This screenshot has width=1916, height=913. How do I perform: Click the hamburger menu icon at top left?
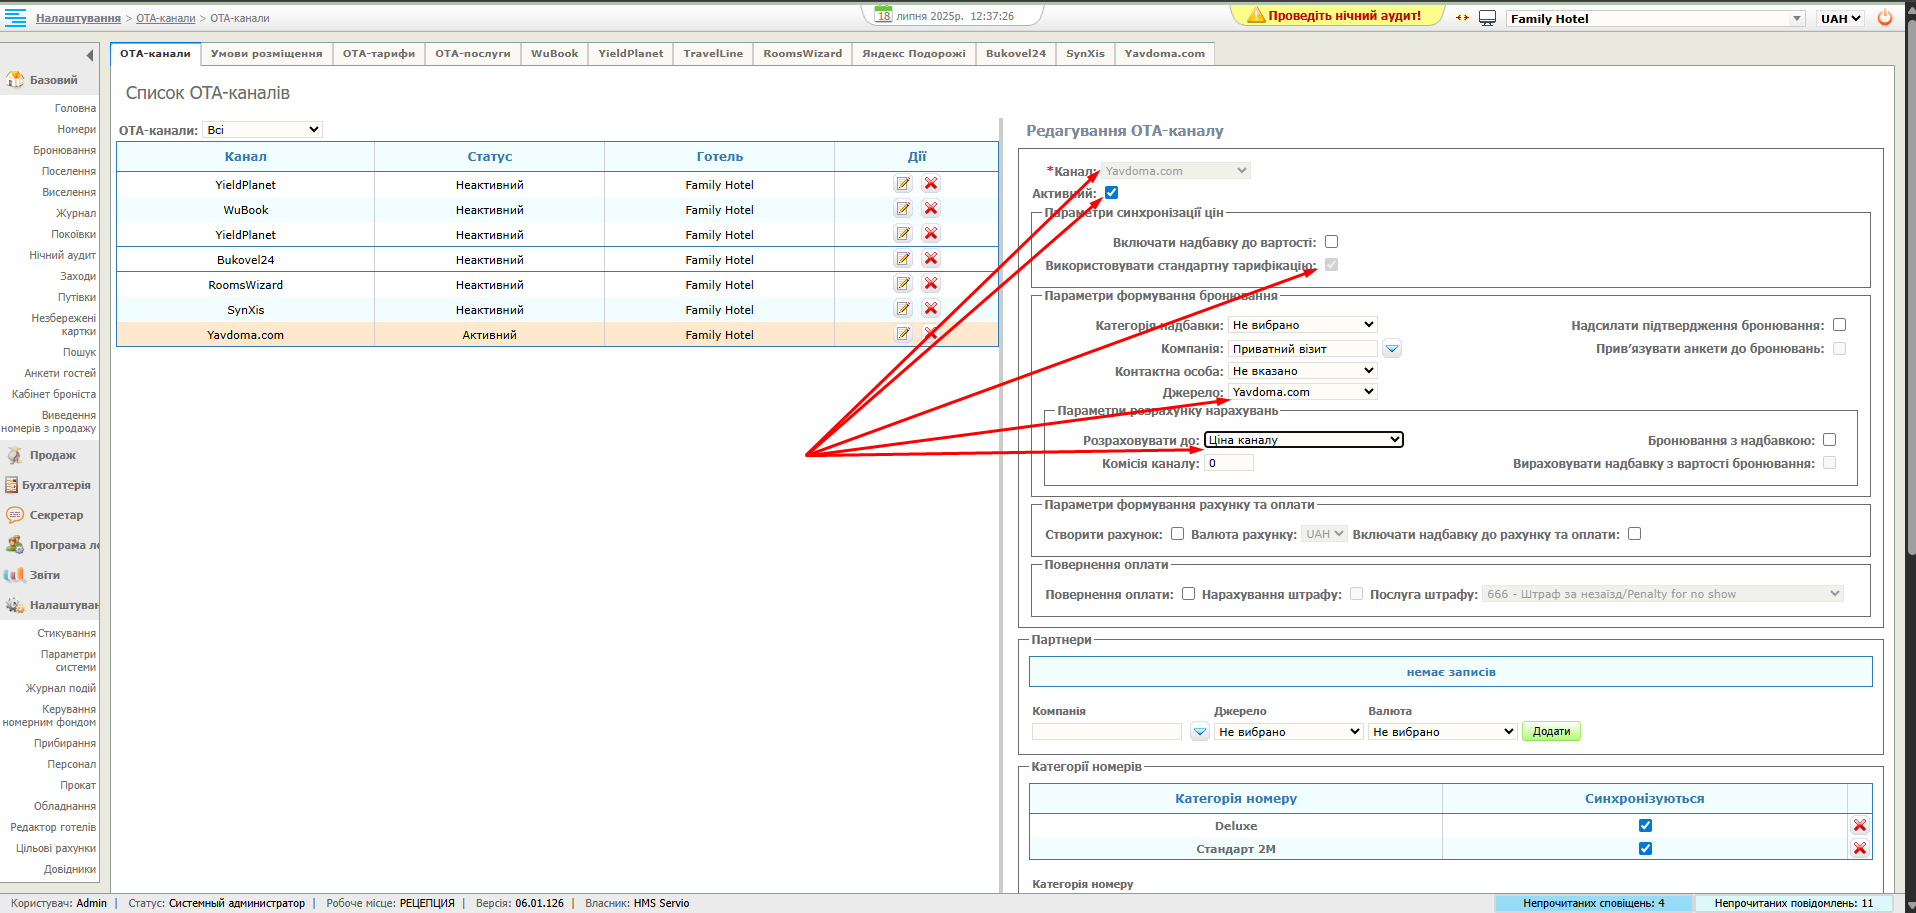[16, 18]
